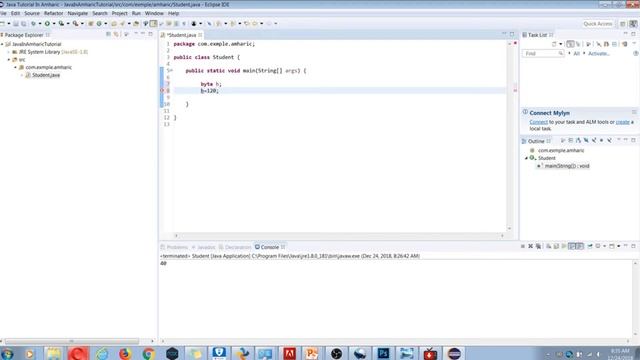The image size is (640, 360).
Task: Collapse the JavaInAmharicTutorial project node
Action: coord(2,44)
